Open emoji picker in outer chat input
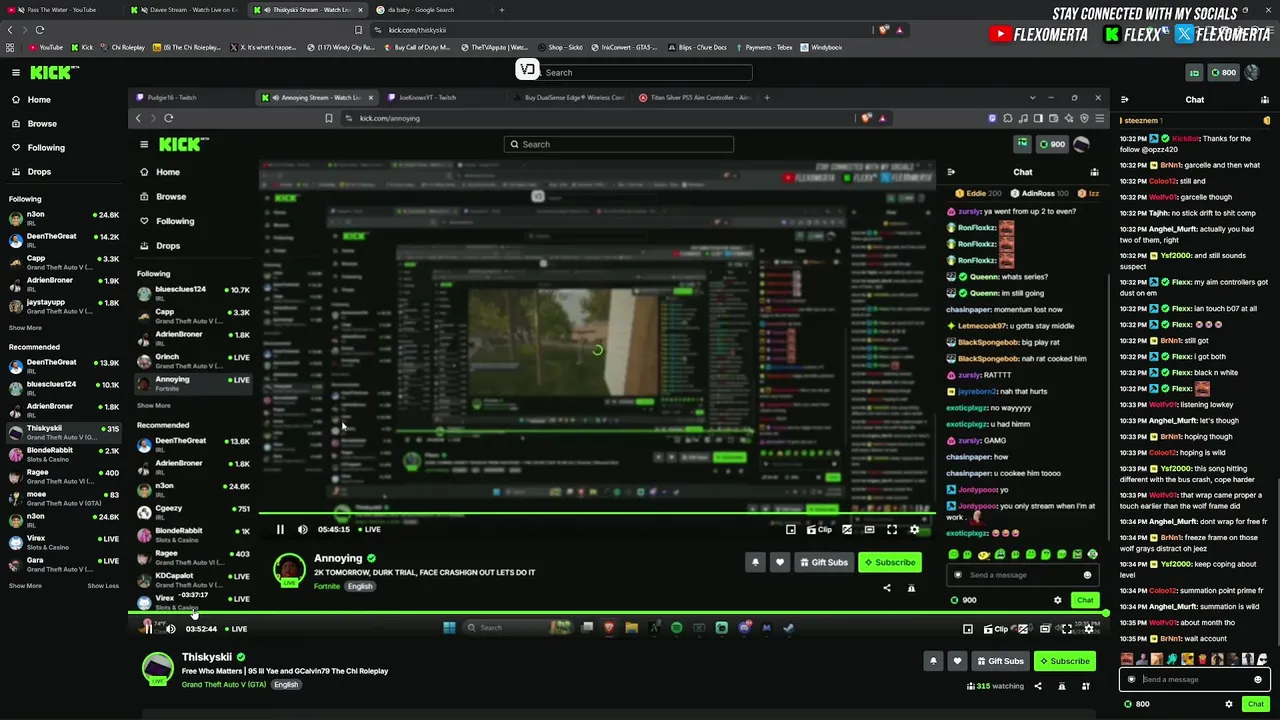 click(x=1258, y=680)
